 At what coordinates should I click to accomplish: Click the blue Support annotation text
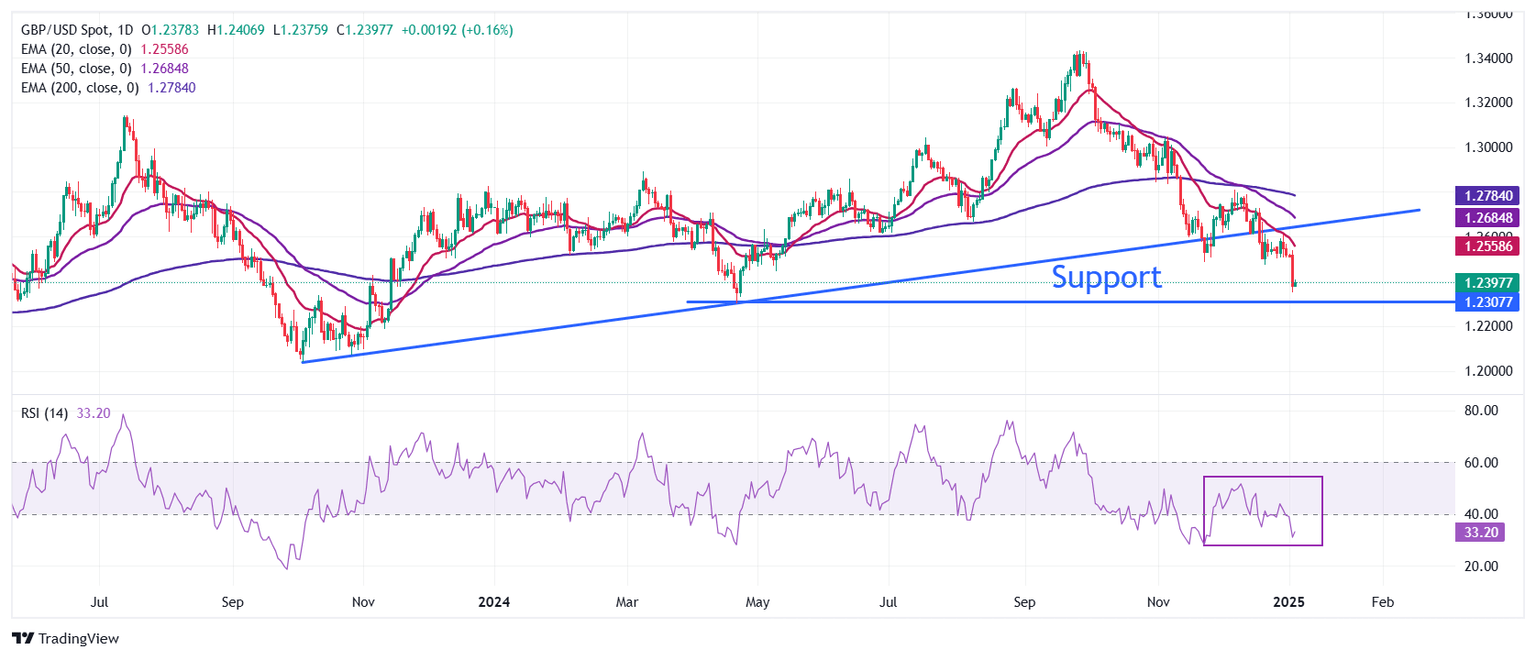click(x=1106, y=278)
